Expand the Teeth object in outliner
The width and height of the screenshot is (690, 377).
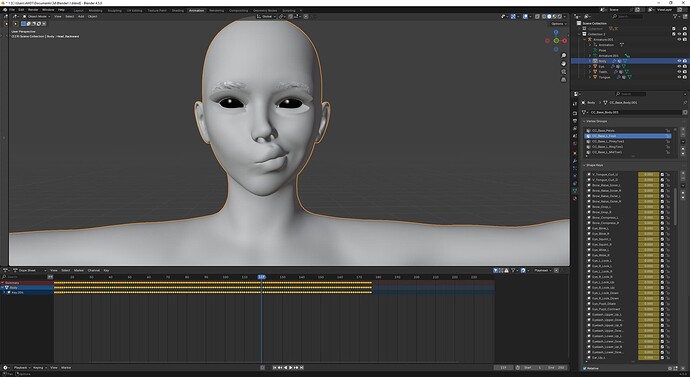pos(590,72)
